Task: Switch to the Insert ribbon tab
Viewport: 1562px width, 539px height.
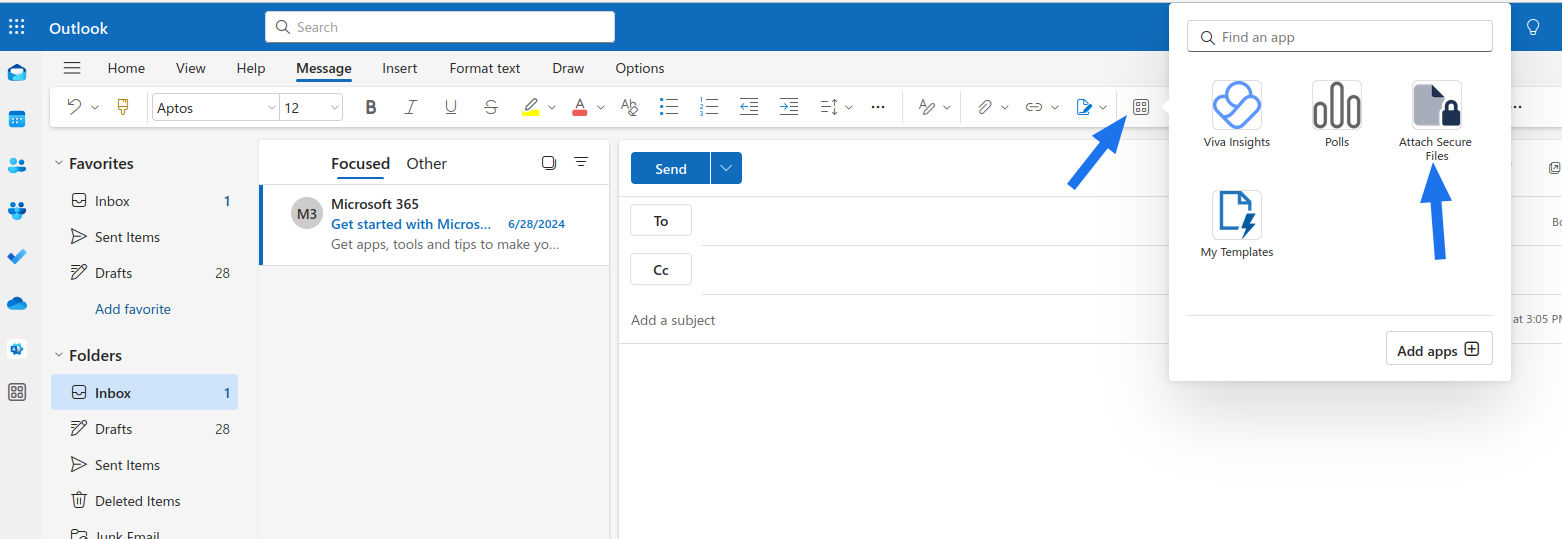Action: 400,68
